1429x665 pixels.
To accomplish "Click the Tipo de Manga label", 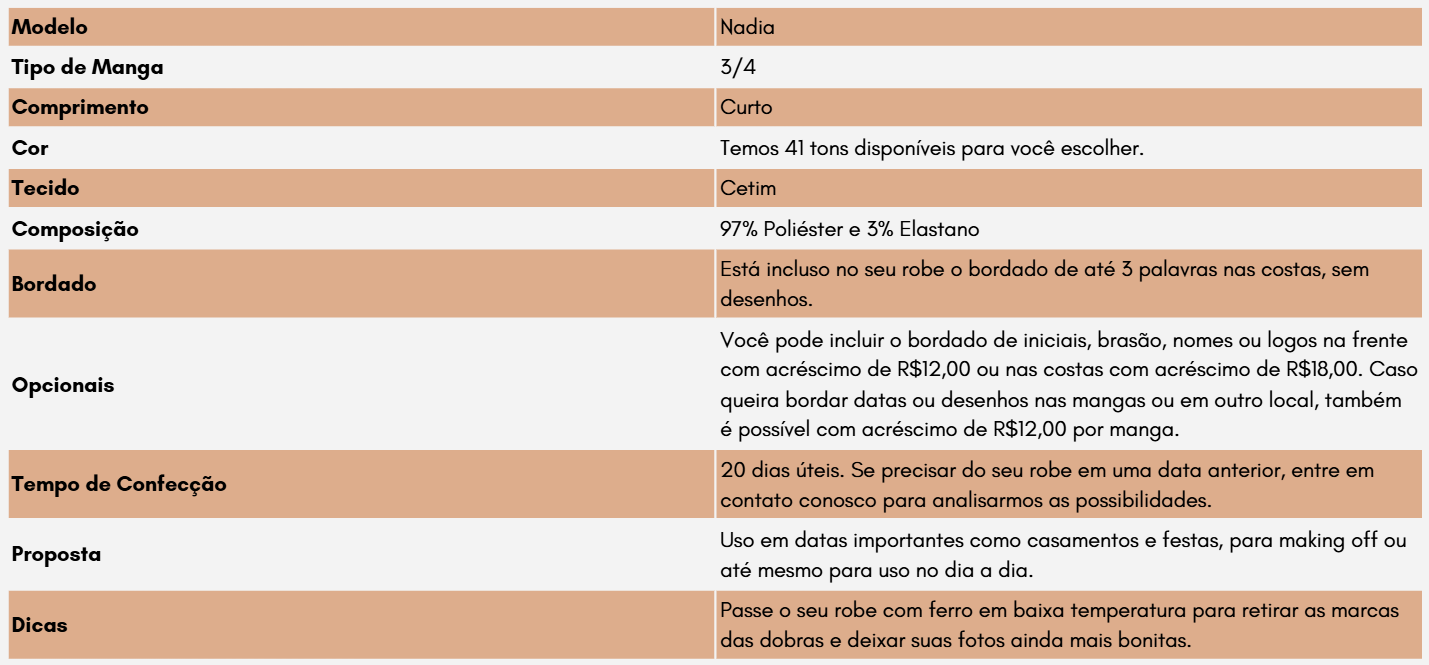I will [x=87, y=68].
